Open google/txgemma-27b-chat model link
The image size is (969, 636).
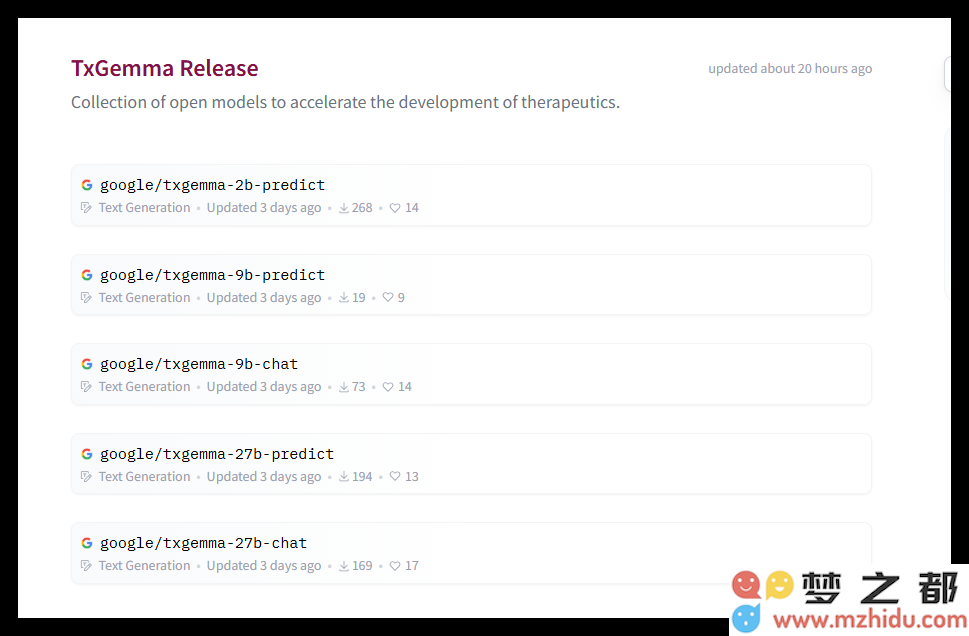click(x=203, y=543)
